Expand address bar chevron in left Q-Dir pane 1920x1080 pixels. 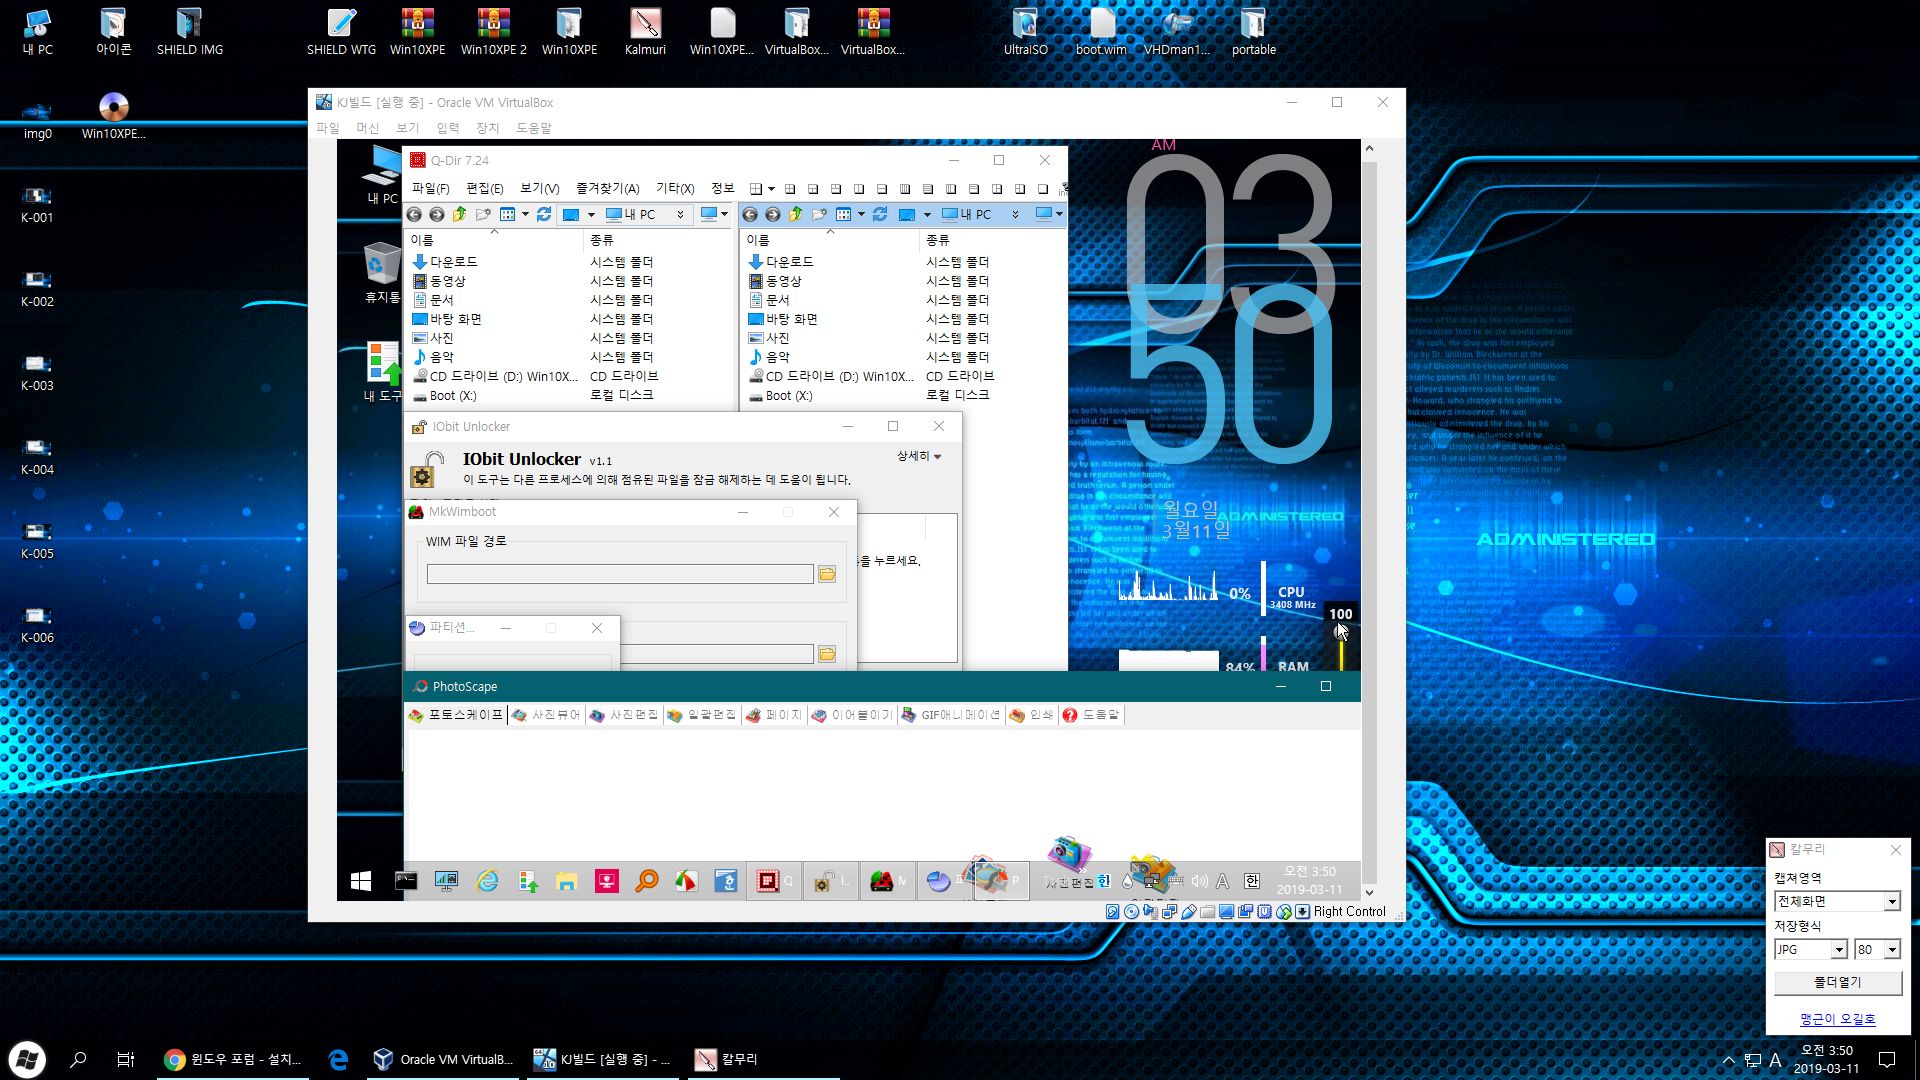point(680,215)
